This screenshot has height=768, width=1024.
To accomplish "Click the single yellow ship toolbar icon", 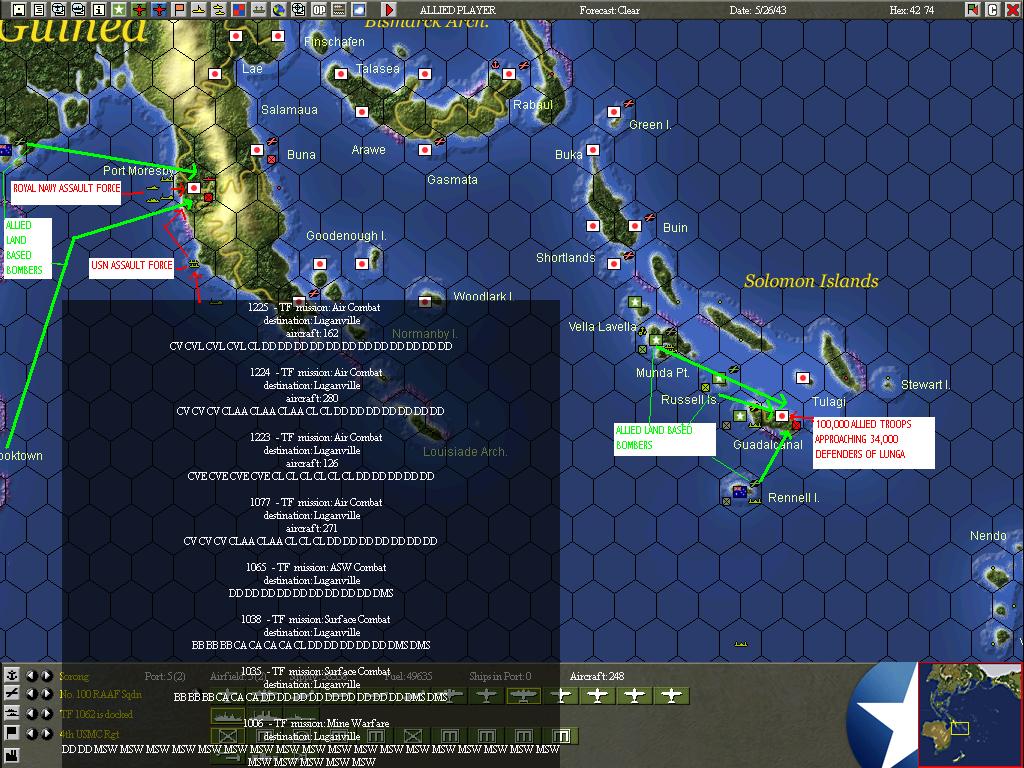I will tap(199, 10).
